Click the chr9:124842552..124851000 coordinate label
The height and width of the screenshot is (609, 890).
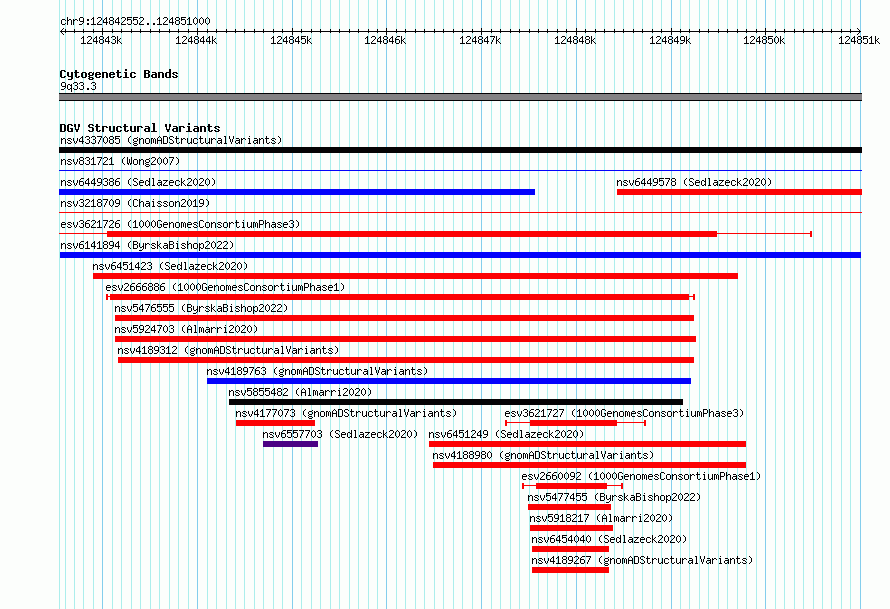coord(135,21)
